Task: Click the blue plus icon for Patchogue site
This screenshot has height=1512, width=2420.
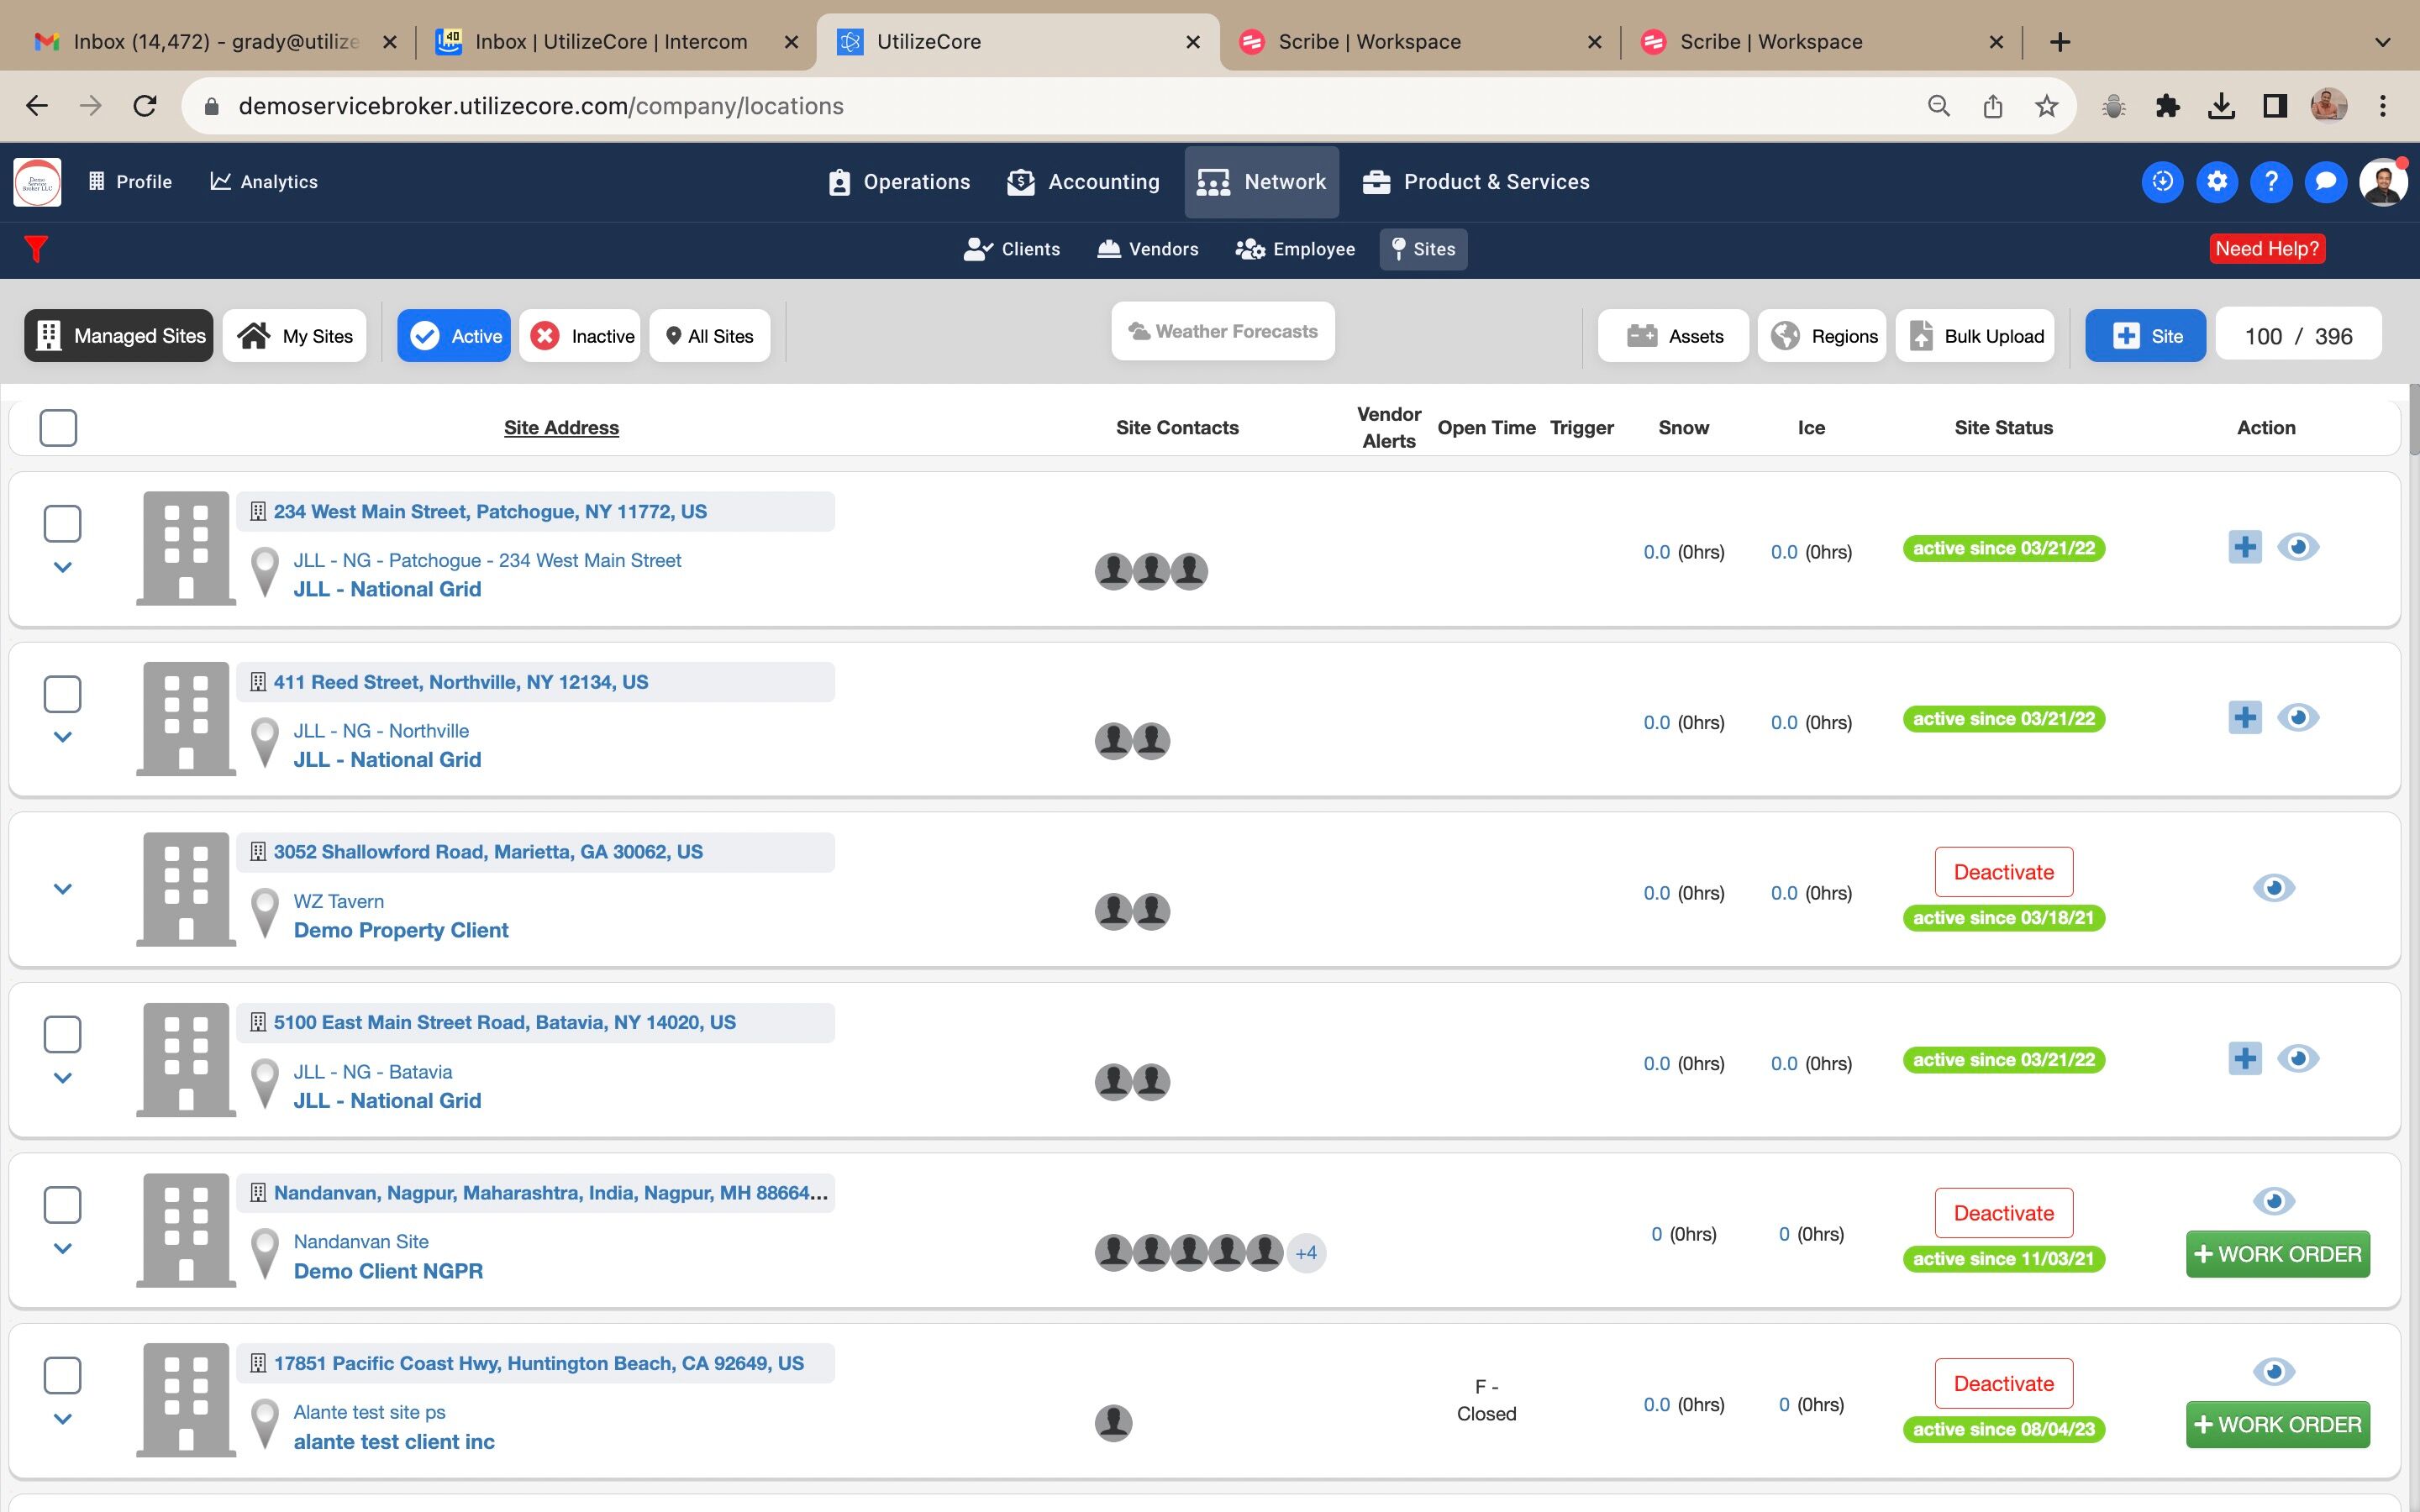Action: click(x=2244, y=547)
